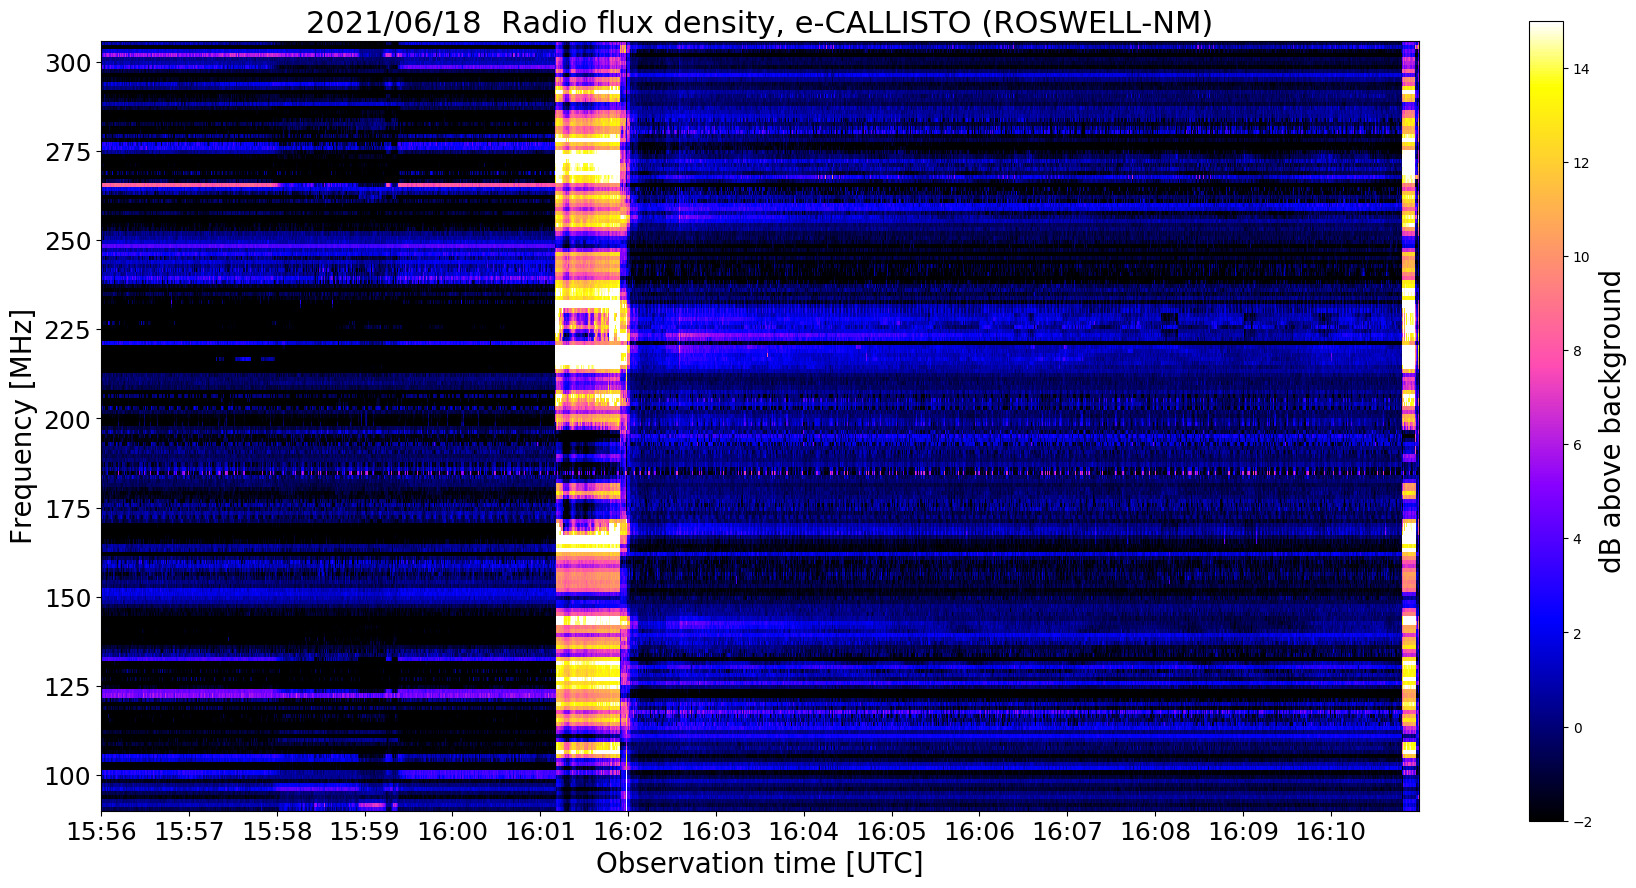
Task: Click the 16:02 time tick label
Action: (628, 832)
